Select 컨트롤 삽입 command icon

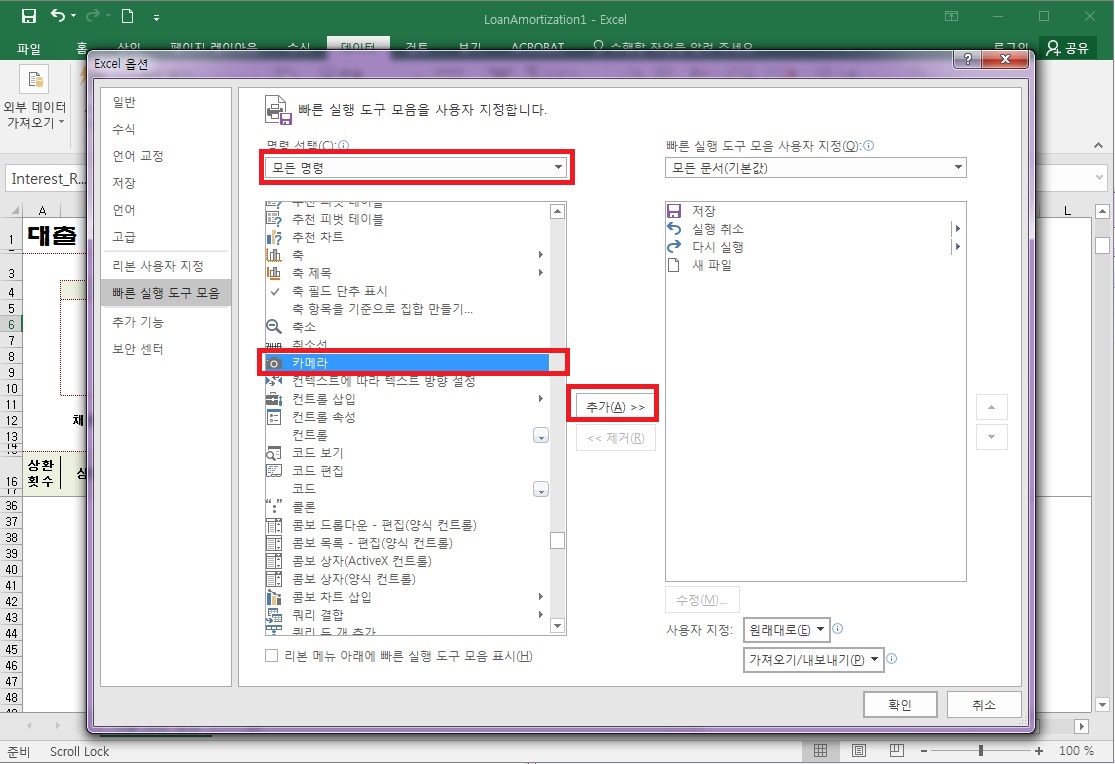(x=274, y=399)
